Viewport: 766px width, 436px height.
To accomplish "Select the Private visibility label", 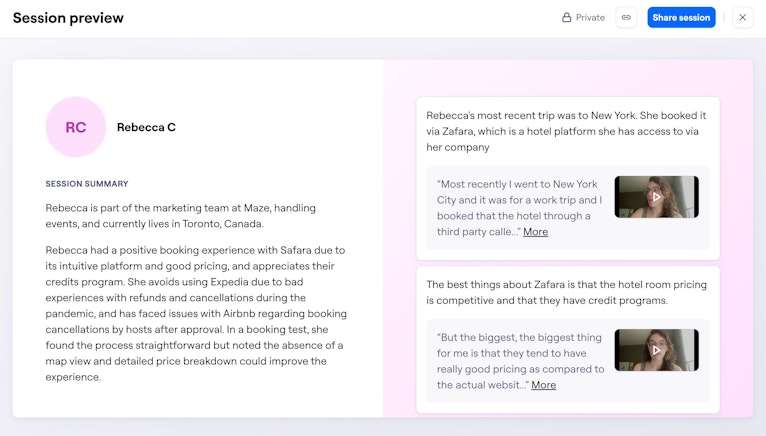I will coord(590,17).
